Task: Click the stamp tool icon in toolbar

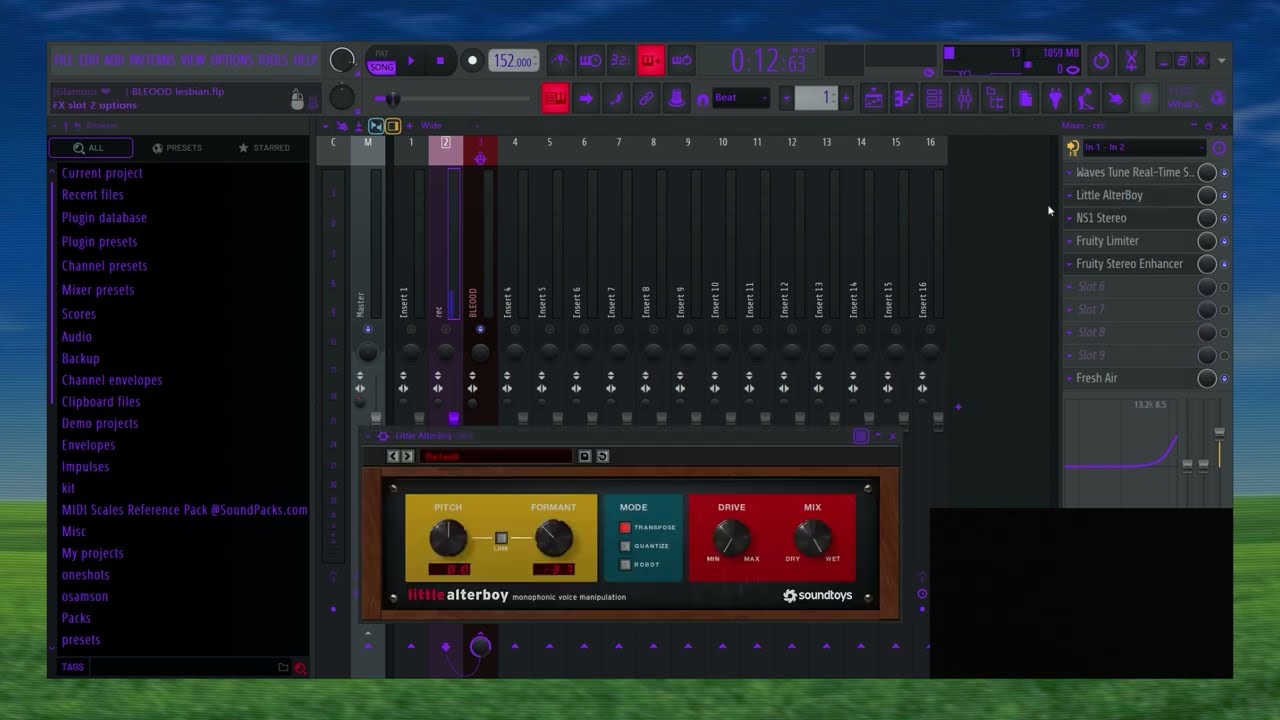Action: [x=676, y=98]
